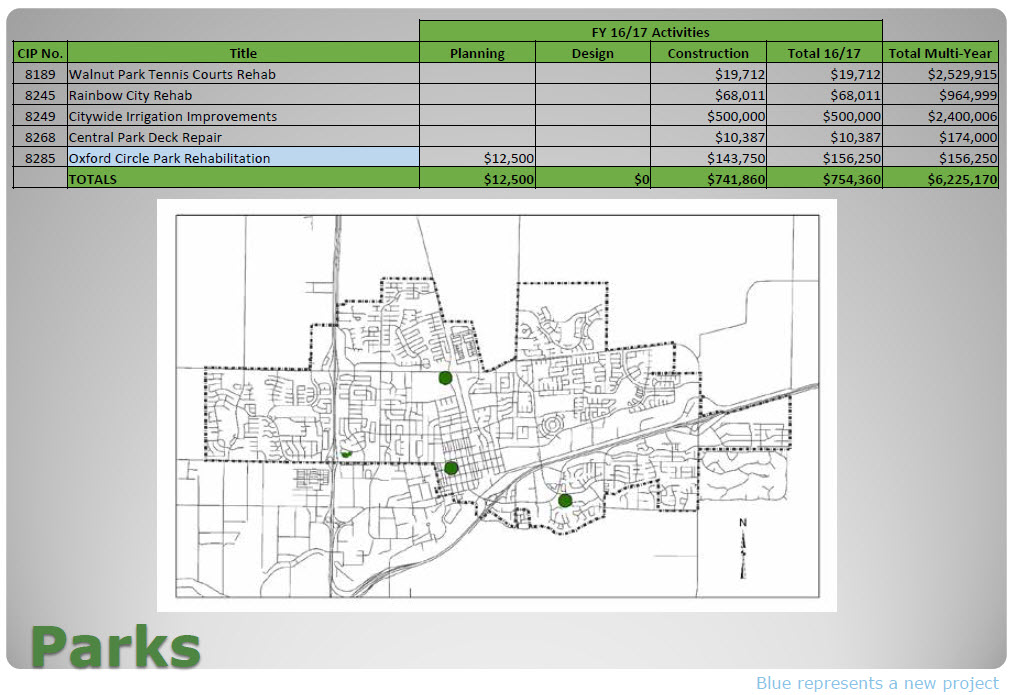1014x695 pixels.
Task: Select the Walnut Park Tennis Courts Rehab title
Action: point(172,74)
